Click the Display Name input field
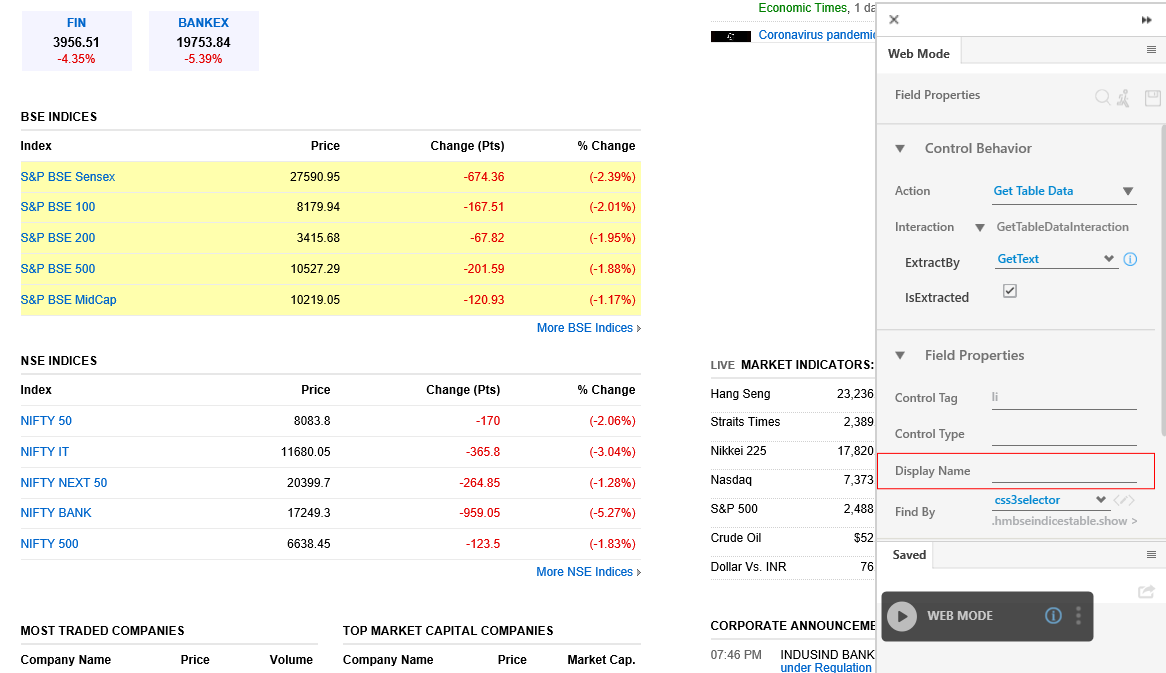Viewport: 1166px width, 673px height. pos(1064,471)
